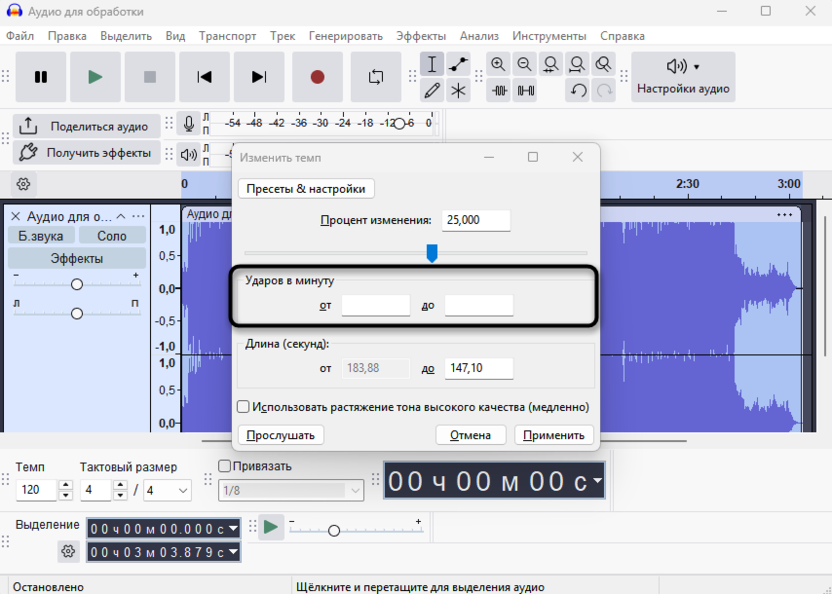Image resolution: width=832 pixels, height=594 pixels.
Task: Open Пресеты & настройки menu
Action: pyautogui.click(x=306, y=189)
